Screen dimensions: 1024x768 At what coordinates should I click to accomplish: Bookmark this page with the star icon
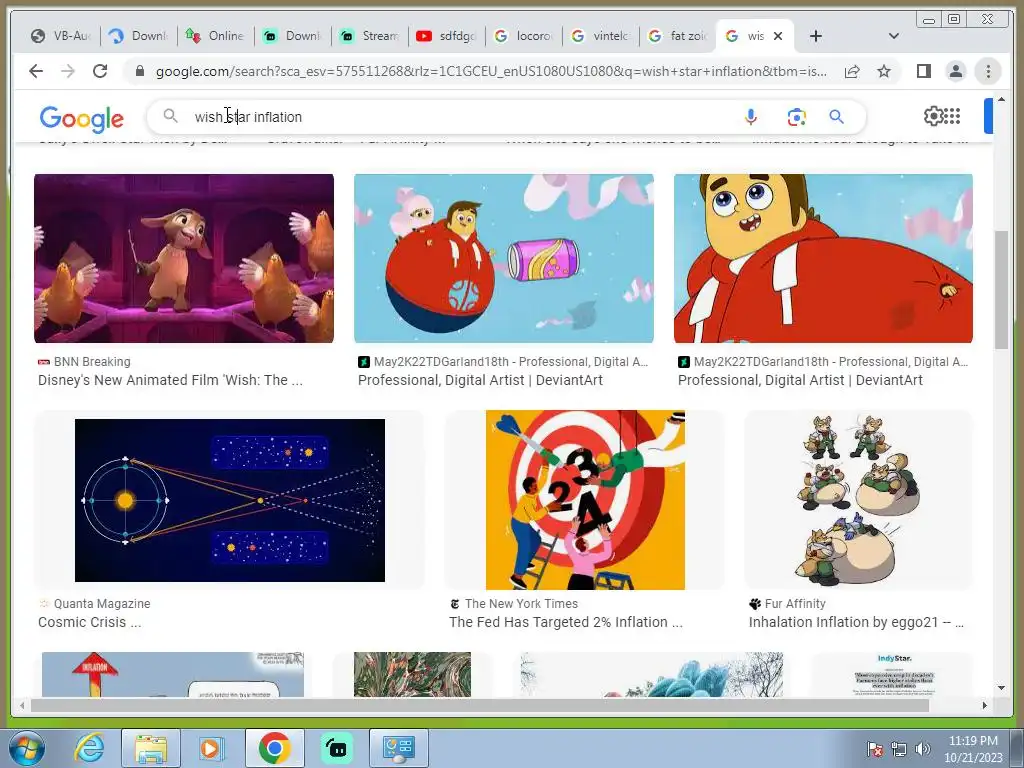[x=884, y=71]
